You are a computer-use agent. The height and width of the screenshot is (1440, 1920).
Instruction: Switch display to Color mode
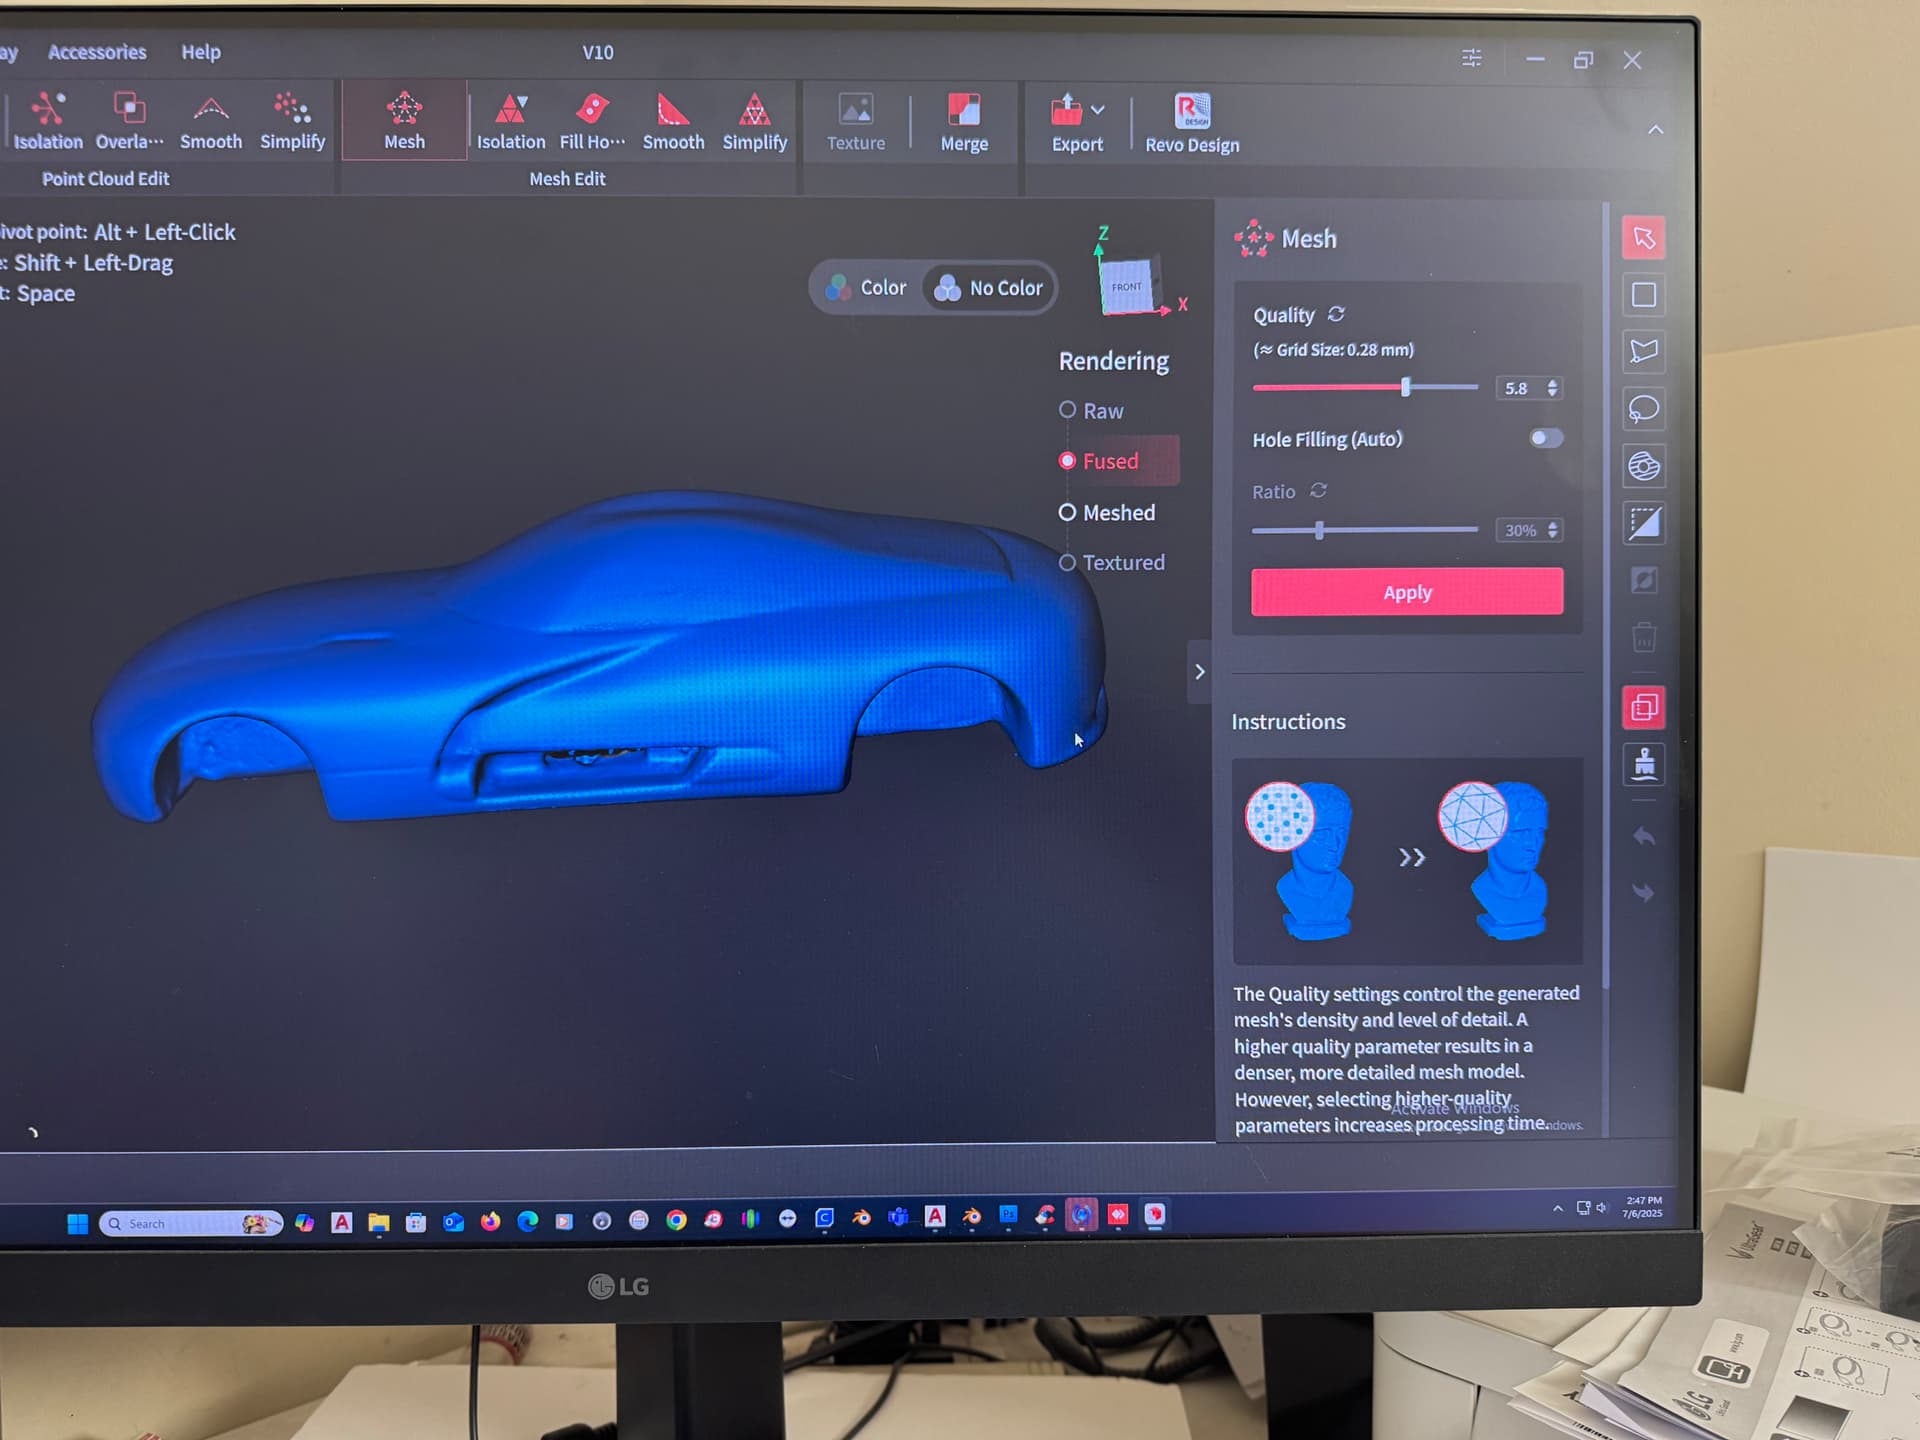click(866, 288)
